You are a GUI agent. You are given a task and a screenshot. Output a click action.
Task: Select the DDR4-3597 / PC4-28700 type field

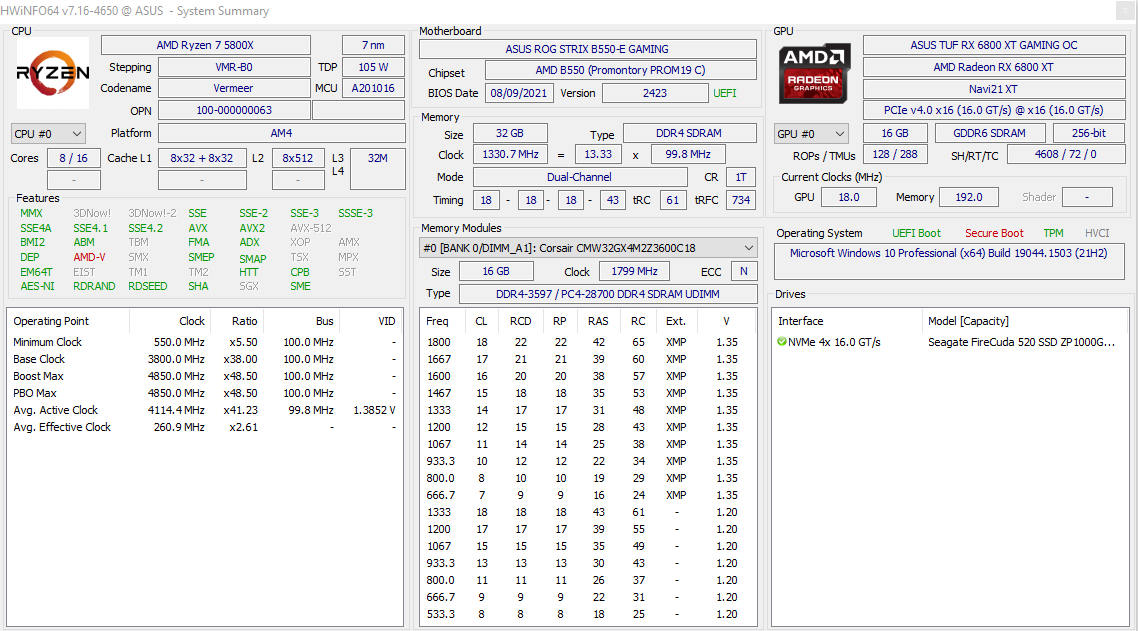pyautogui.click(x=607, y=294)
